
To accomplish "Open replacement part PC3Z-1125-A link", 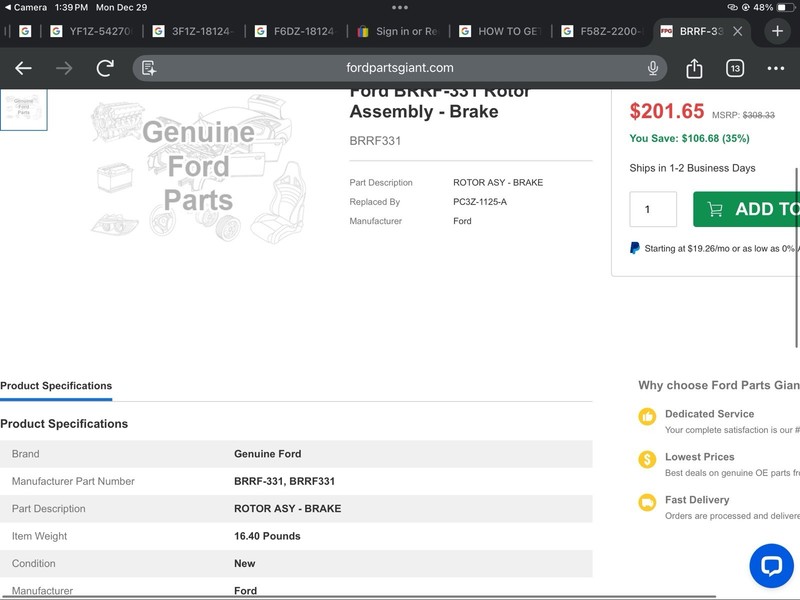I will tap(480, 202).
